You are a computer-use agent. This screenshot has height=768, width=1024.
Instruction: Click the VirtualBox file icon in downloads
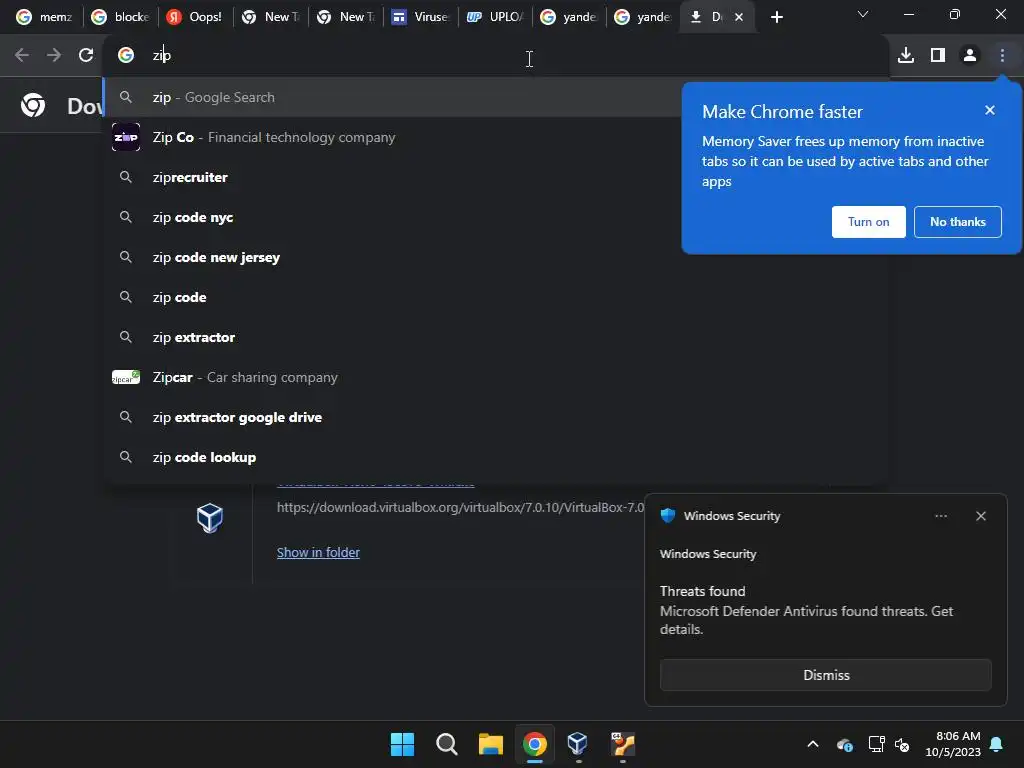[210, 519]
